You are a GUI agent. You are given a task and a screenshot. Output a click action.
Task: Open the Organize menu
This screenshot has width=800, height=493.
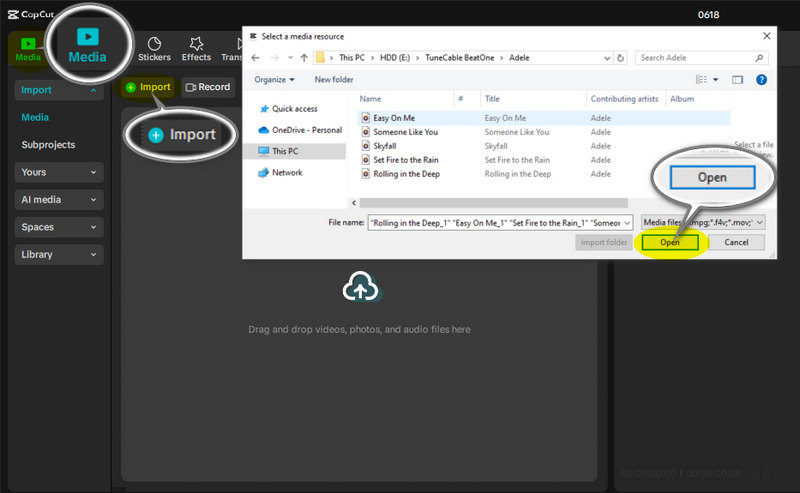coord(274,80)
